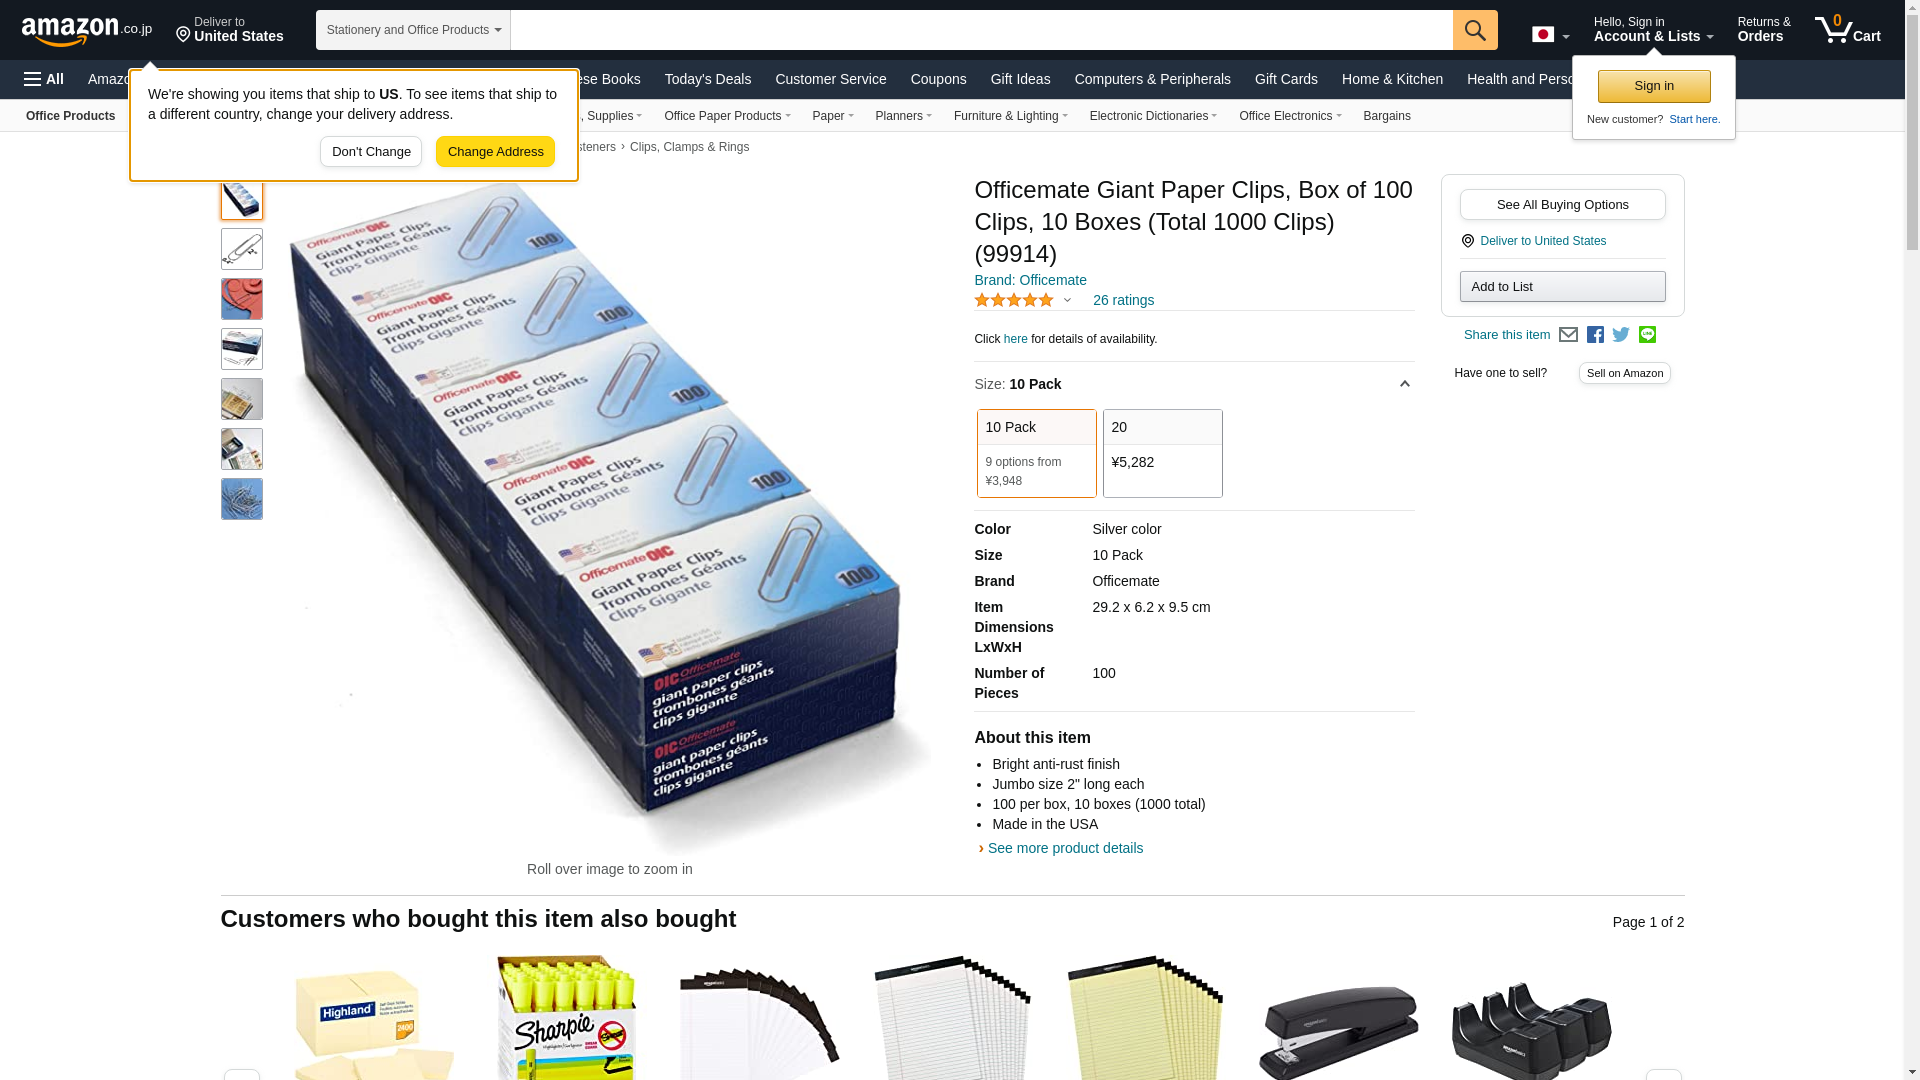
Task: Select the 20 size option
Action: (x=1162, y=453)
